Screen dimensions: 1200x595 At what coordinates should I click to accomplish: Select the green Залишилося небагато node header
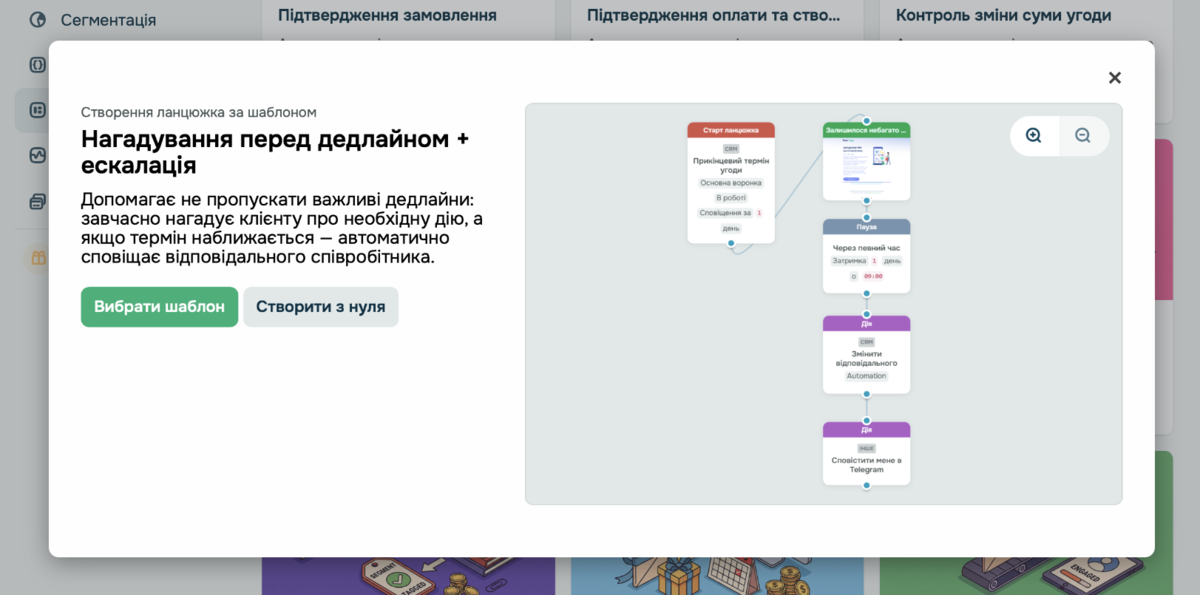(x=866, y=130)
